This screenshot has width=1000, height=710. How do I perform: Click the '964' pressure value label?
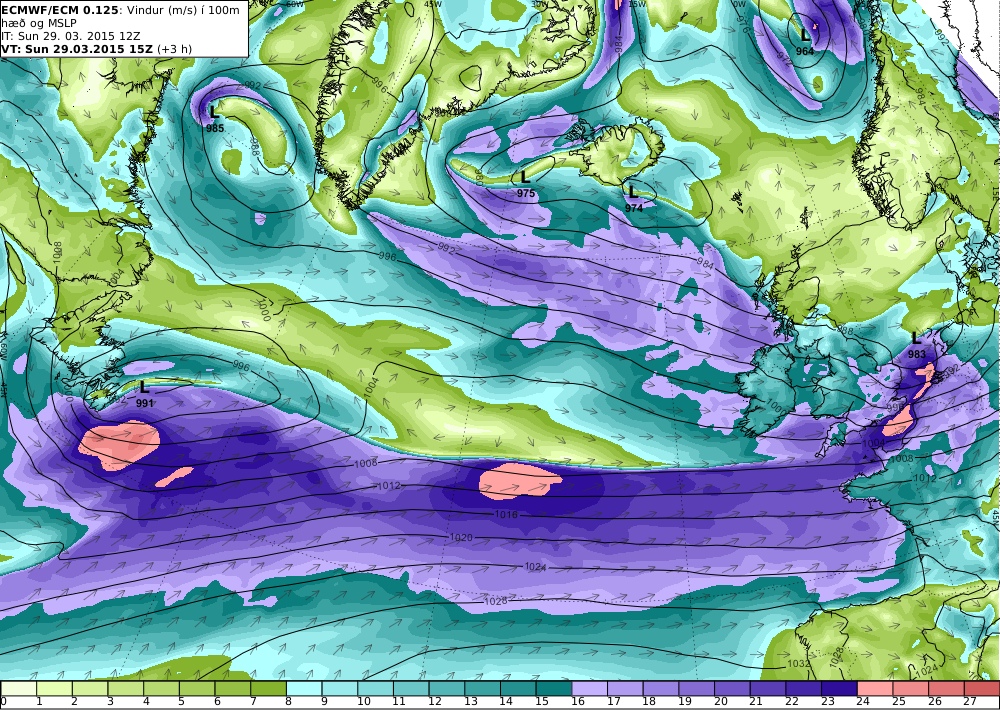tap(805, 51)
